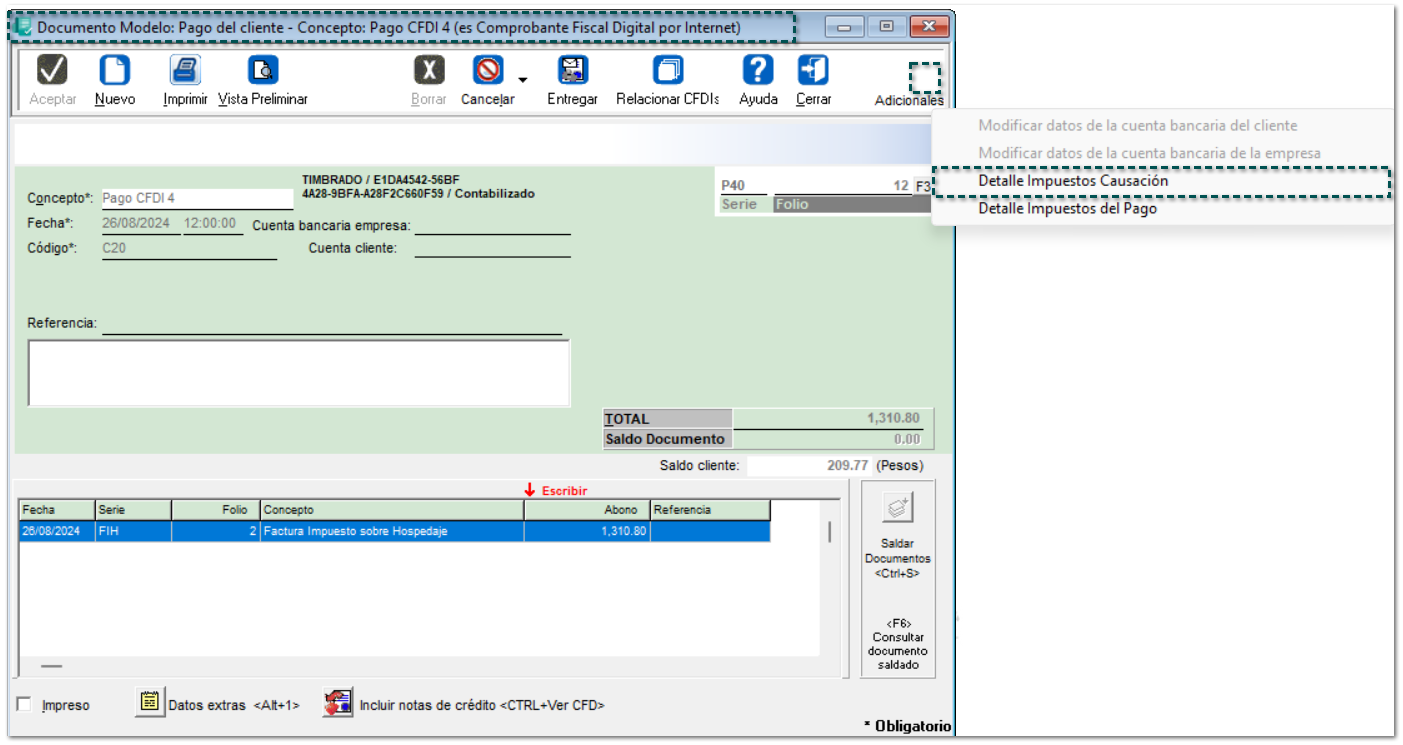Open Ayuda help icon
The height and width of the screenshot is (745, 1403).
click(x=758, y=71)
